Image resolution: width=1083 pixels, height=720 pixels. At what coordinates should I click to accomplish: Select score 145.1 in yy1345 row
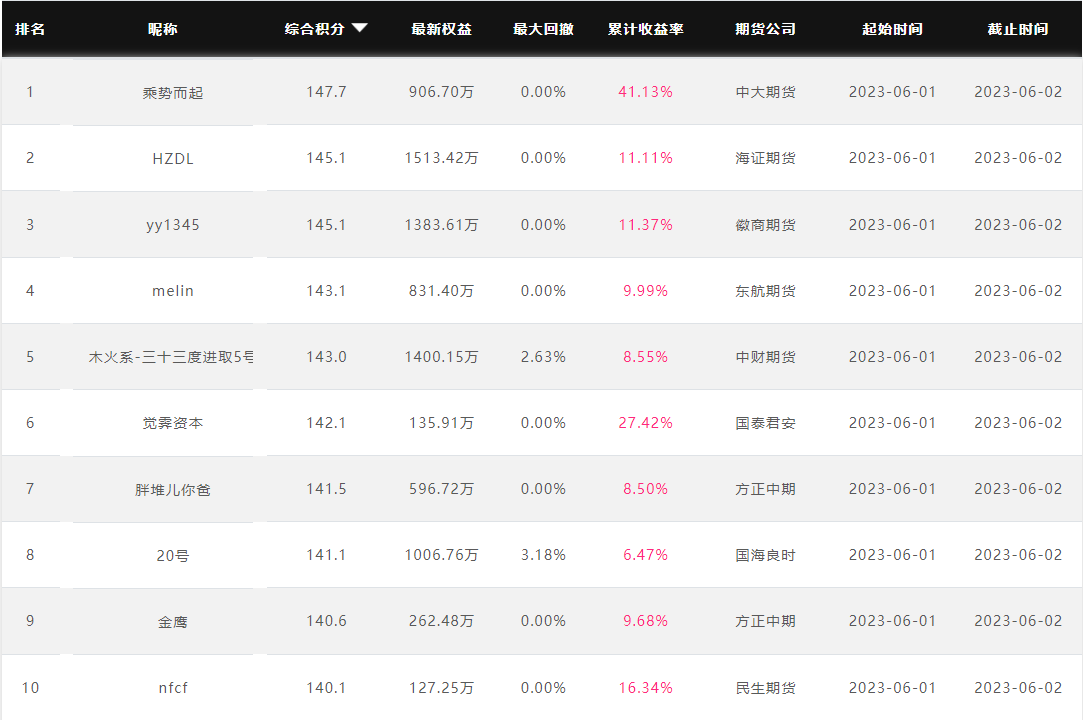326,225
